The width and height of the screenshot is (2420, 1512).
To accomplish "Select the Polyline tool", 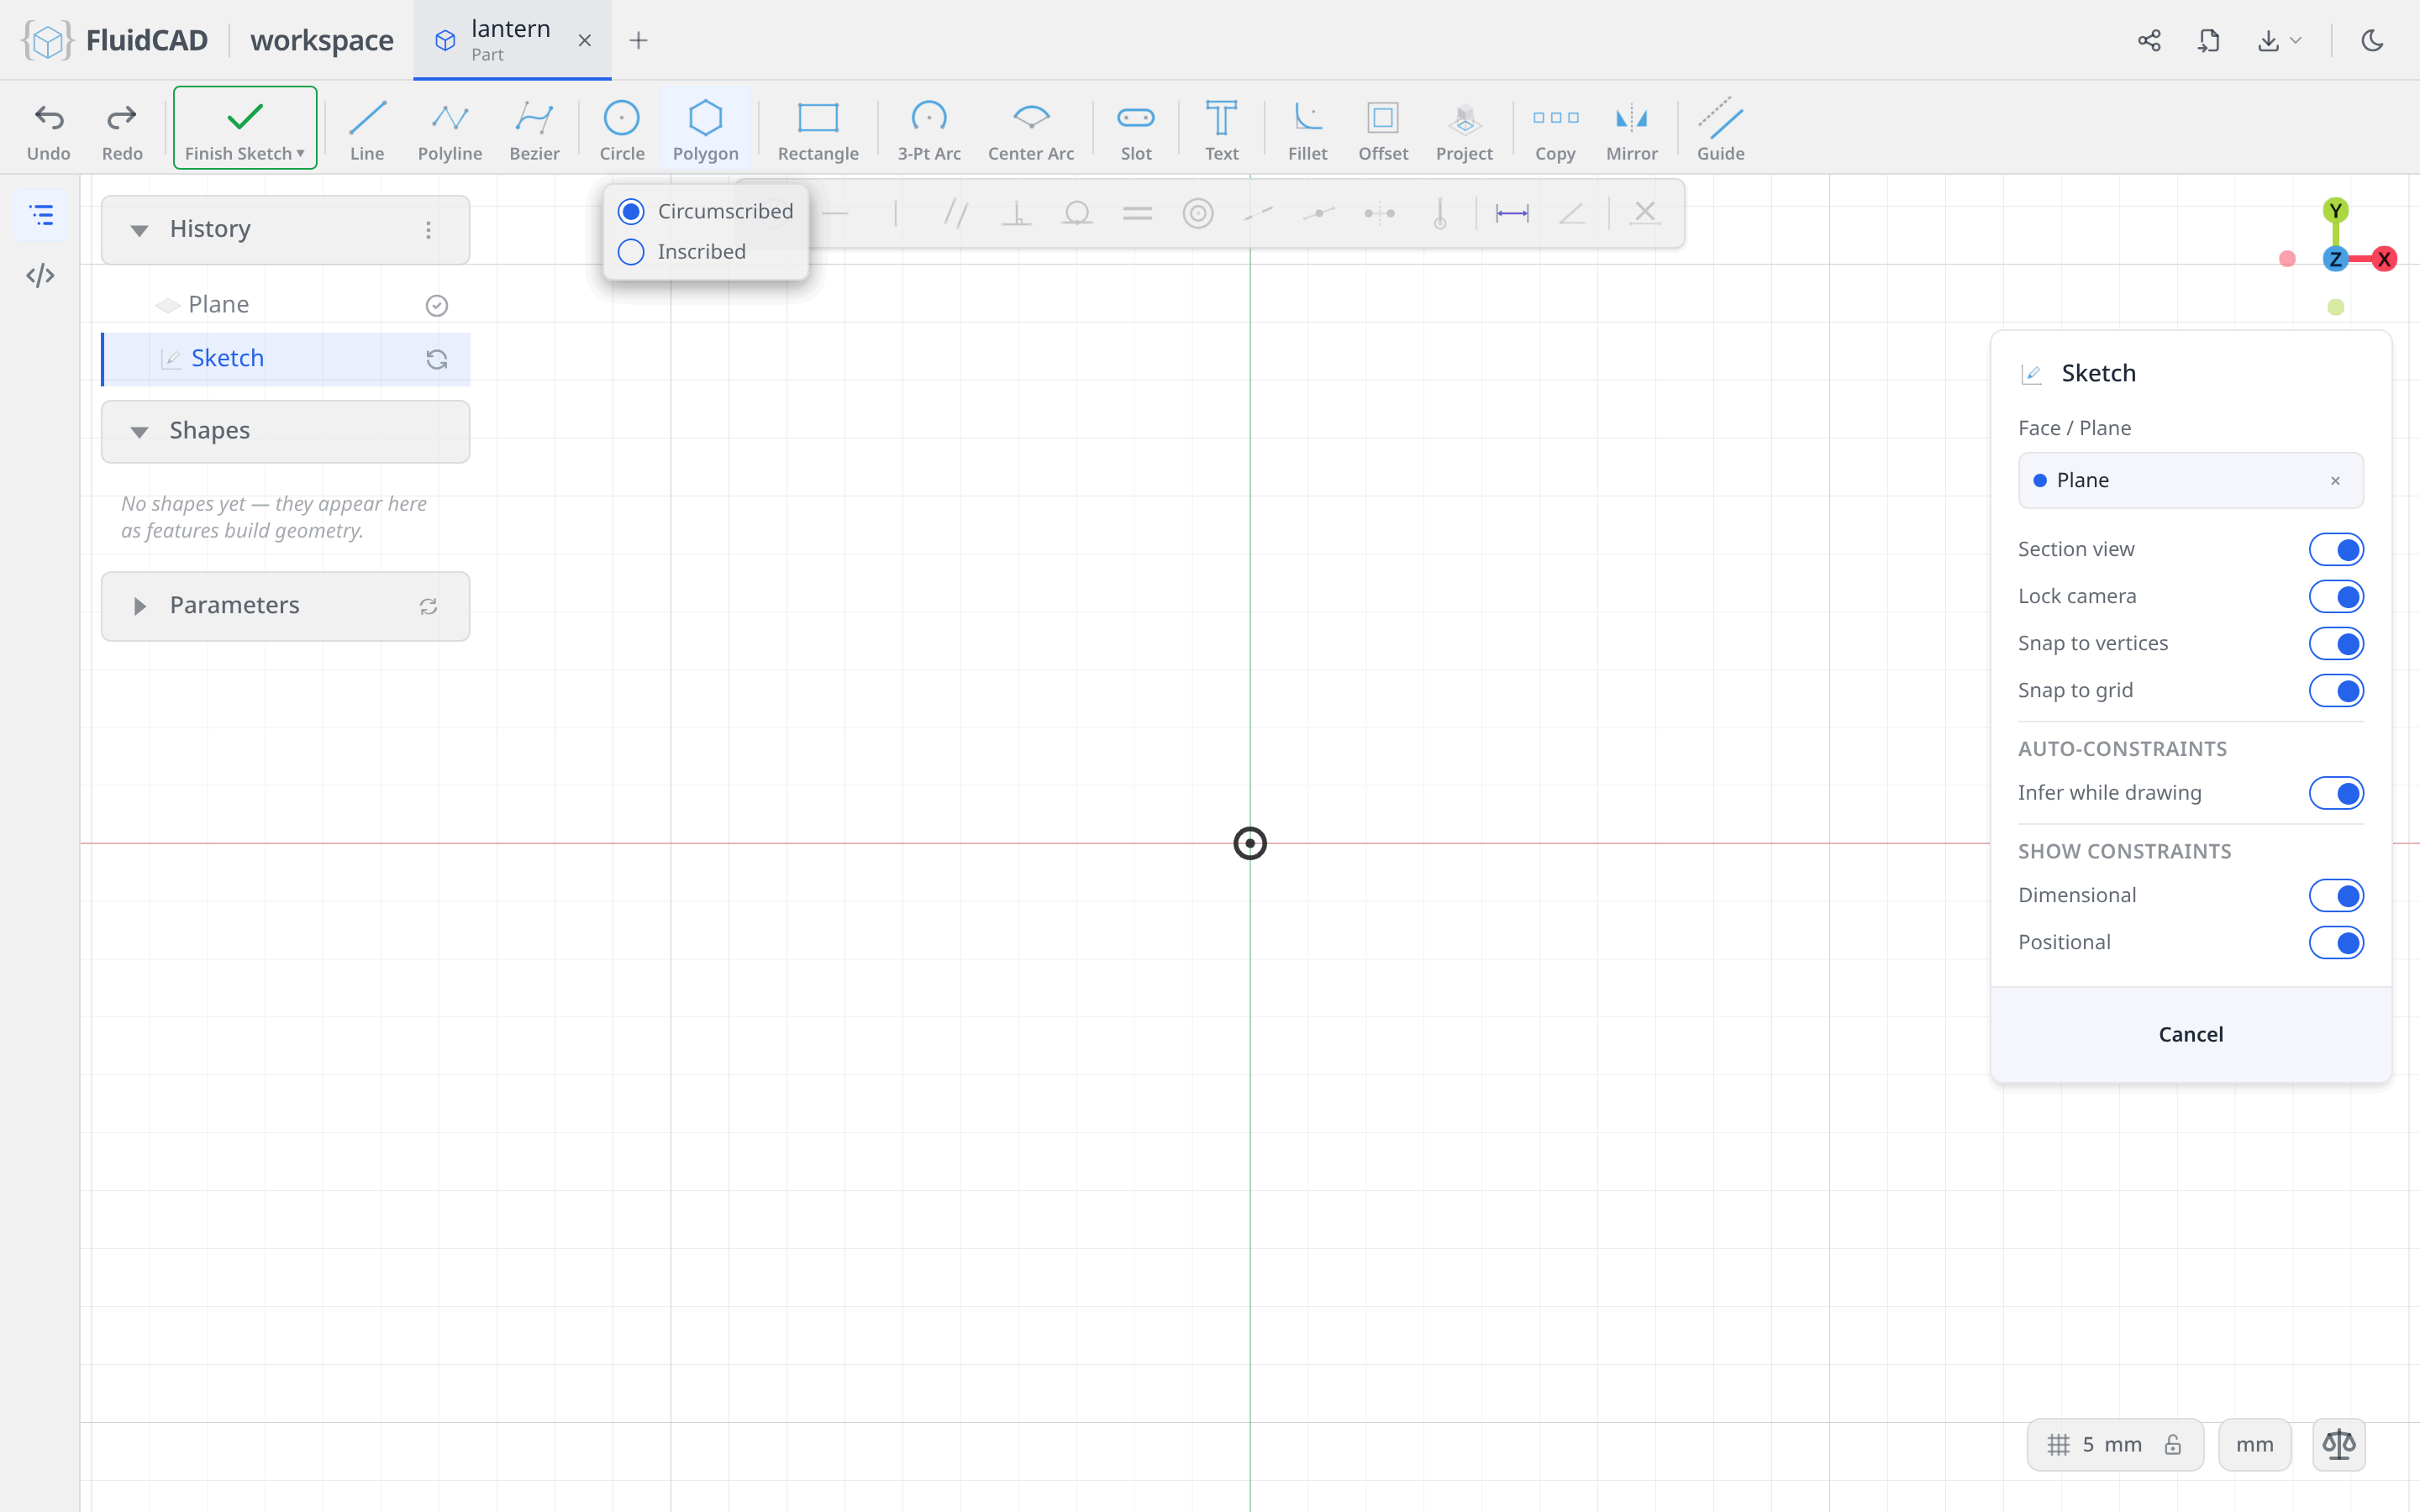I will pos(450,129).
